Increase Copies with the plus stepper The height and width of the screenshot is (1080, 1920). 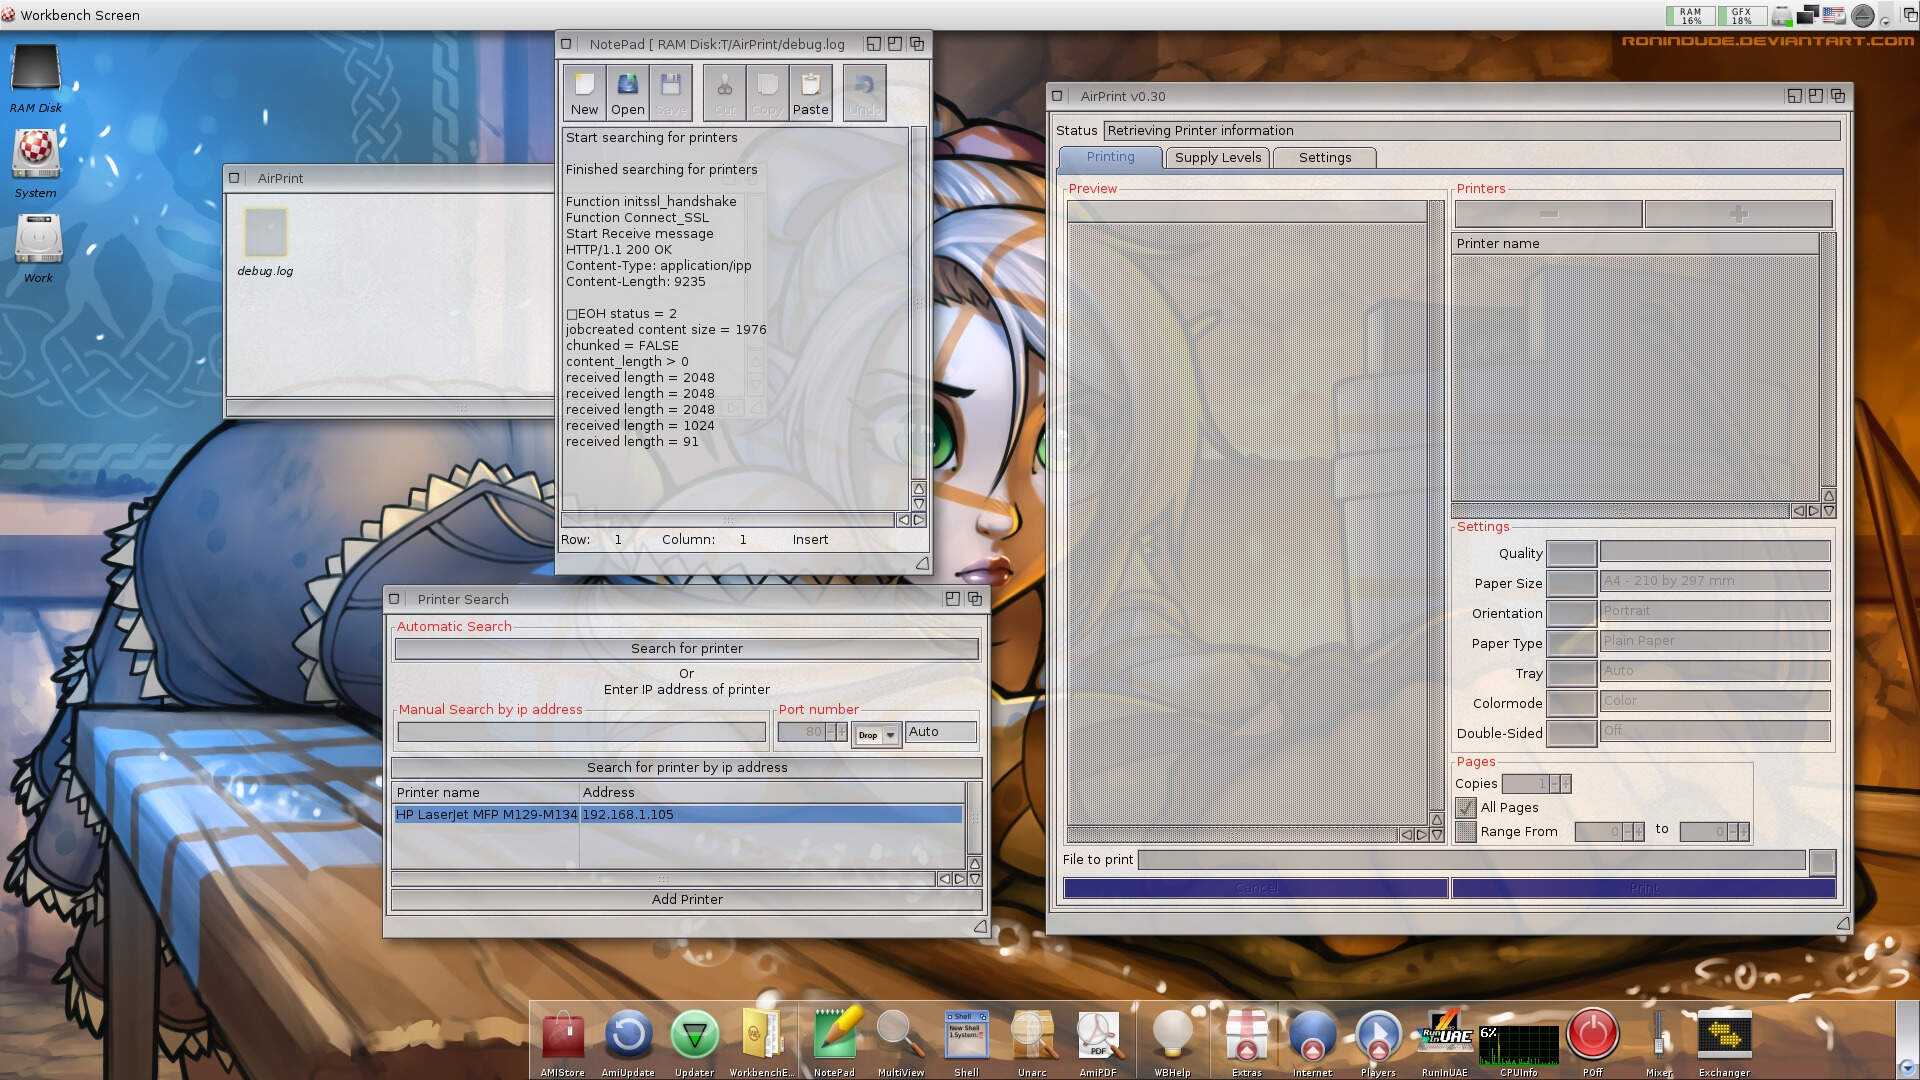click(x=1566, y=784)
